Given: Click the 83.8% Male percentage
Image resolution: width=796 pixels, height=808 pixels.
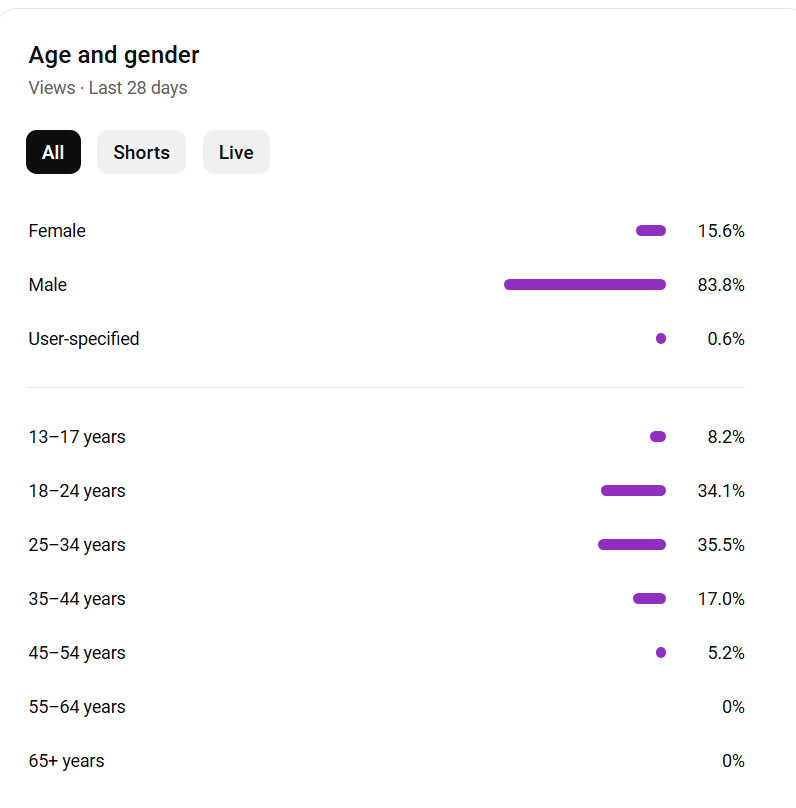Looking at the screenshot, I should coord(721,285).
